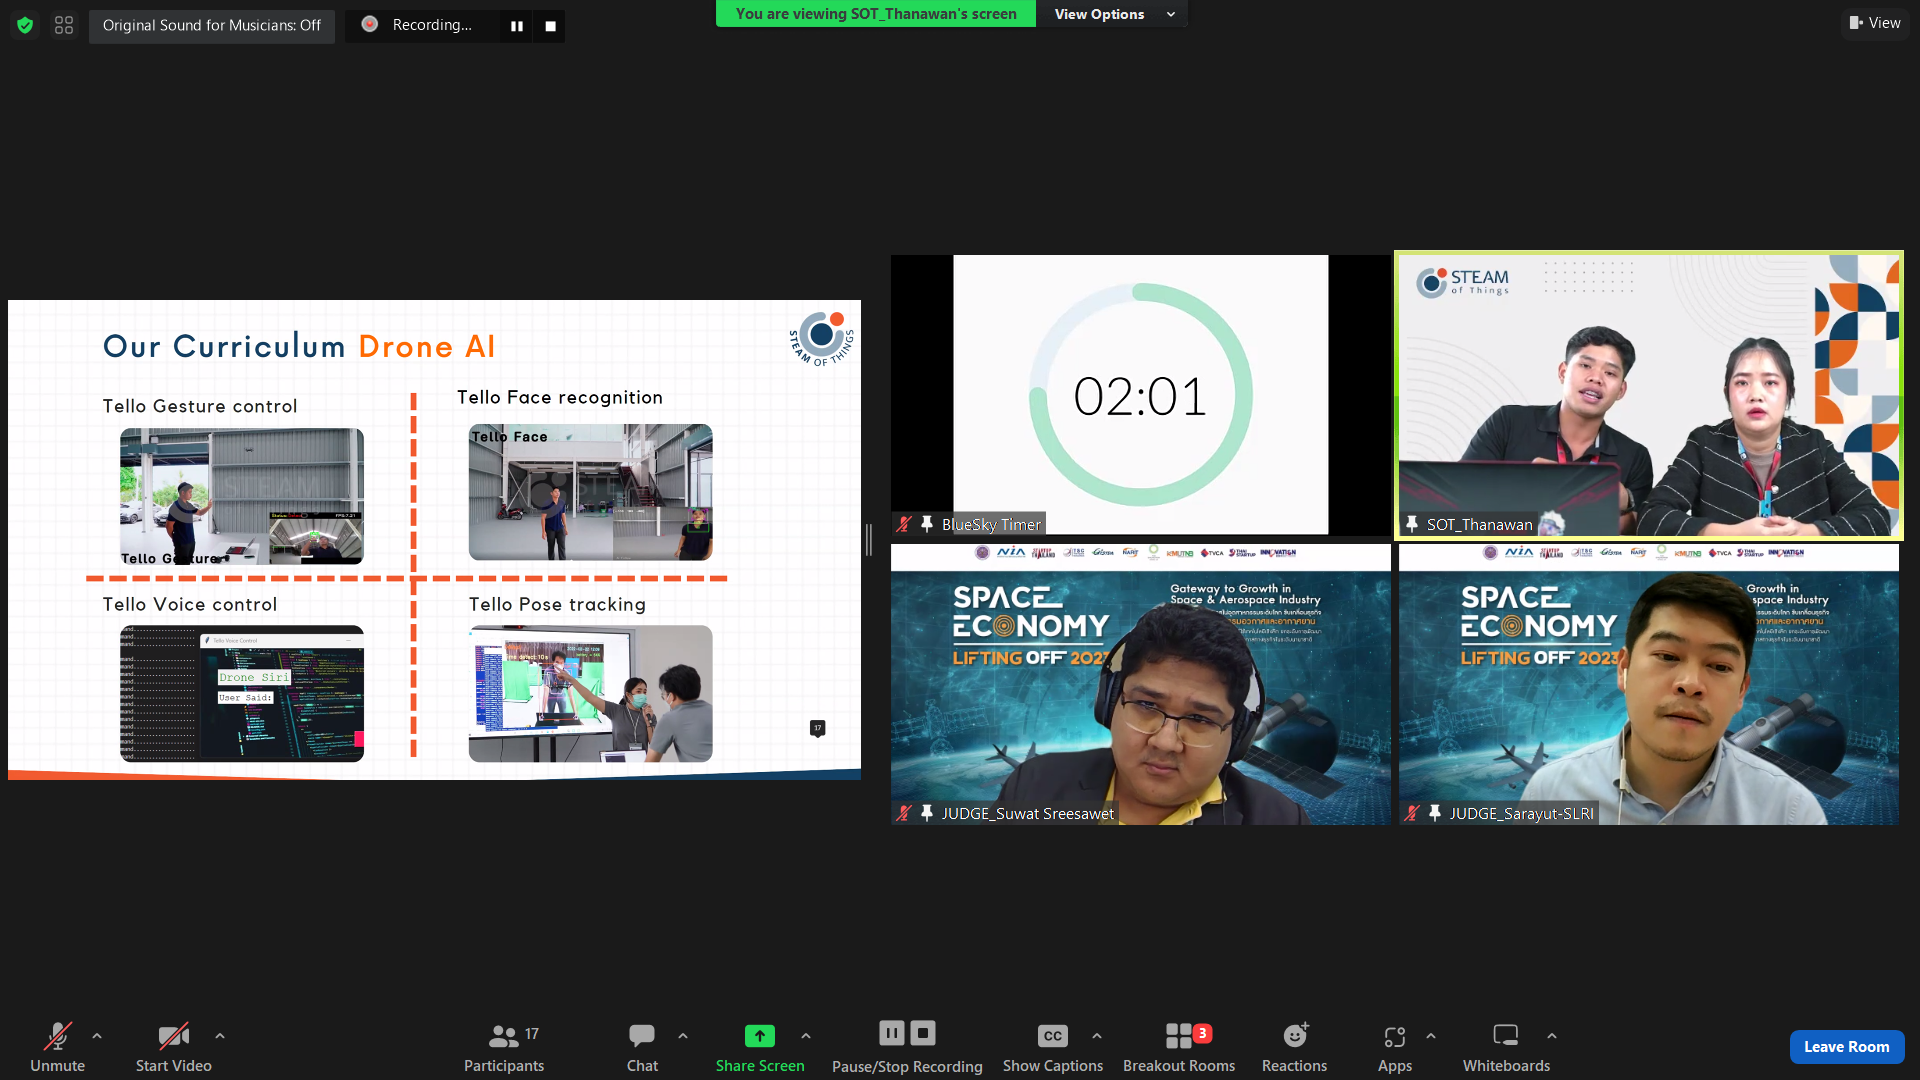This screenshot has width=1920, height=1080.
Task: Click the 'Tello Pose tracking' label
Action: click(x=557, y=604)
